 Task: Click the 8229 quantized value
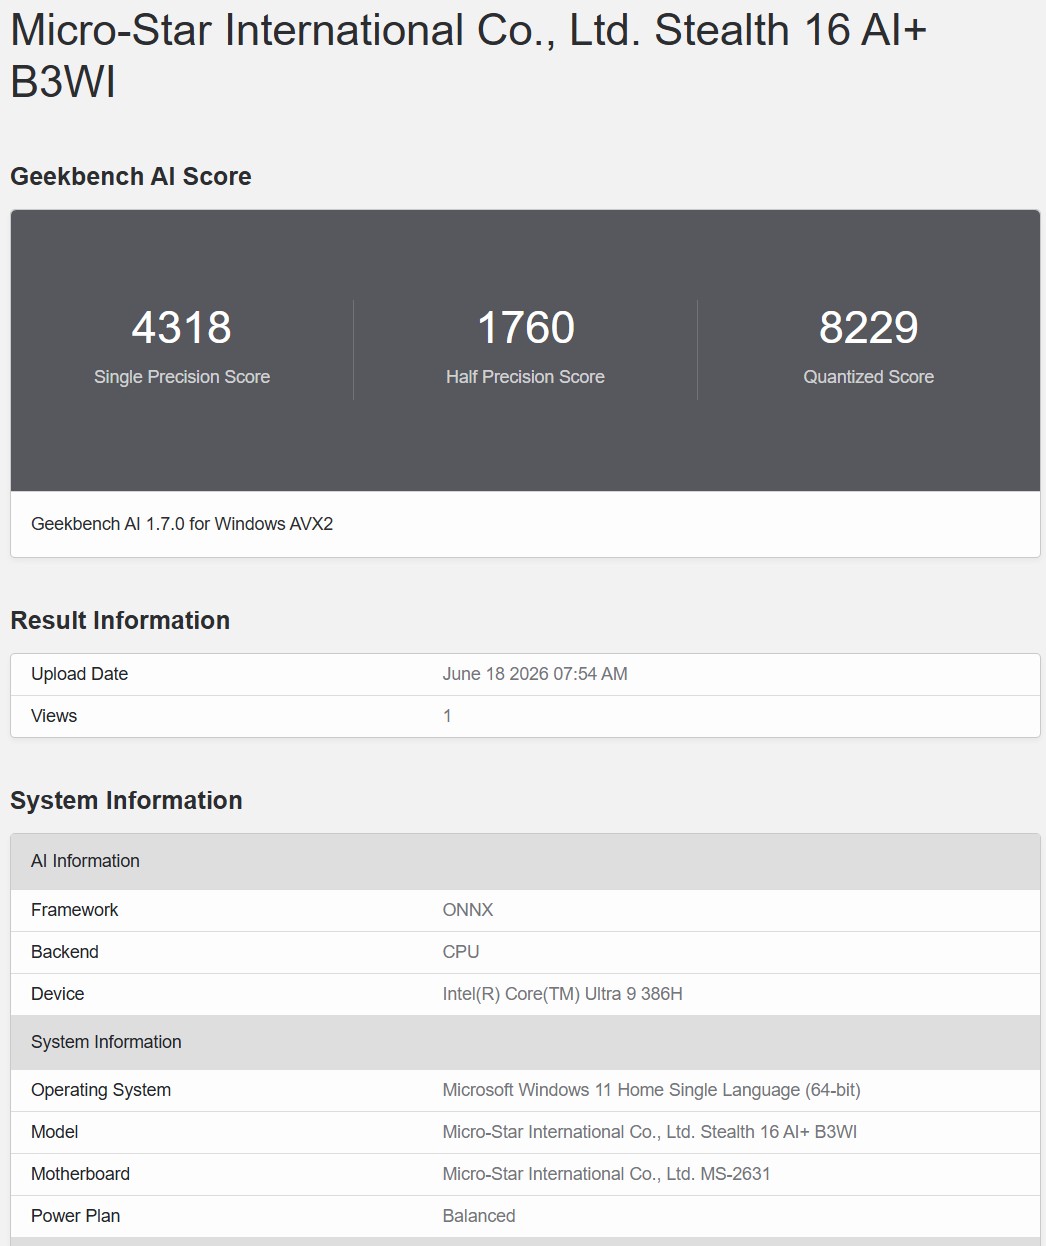click(868, 327)
